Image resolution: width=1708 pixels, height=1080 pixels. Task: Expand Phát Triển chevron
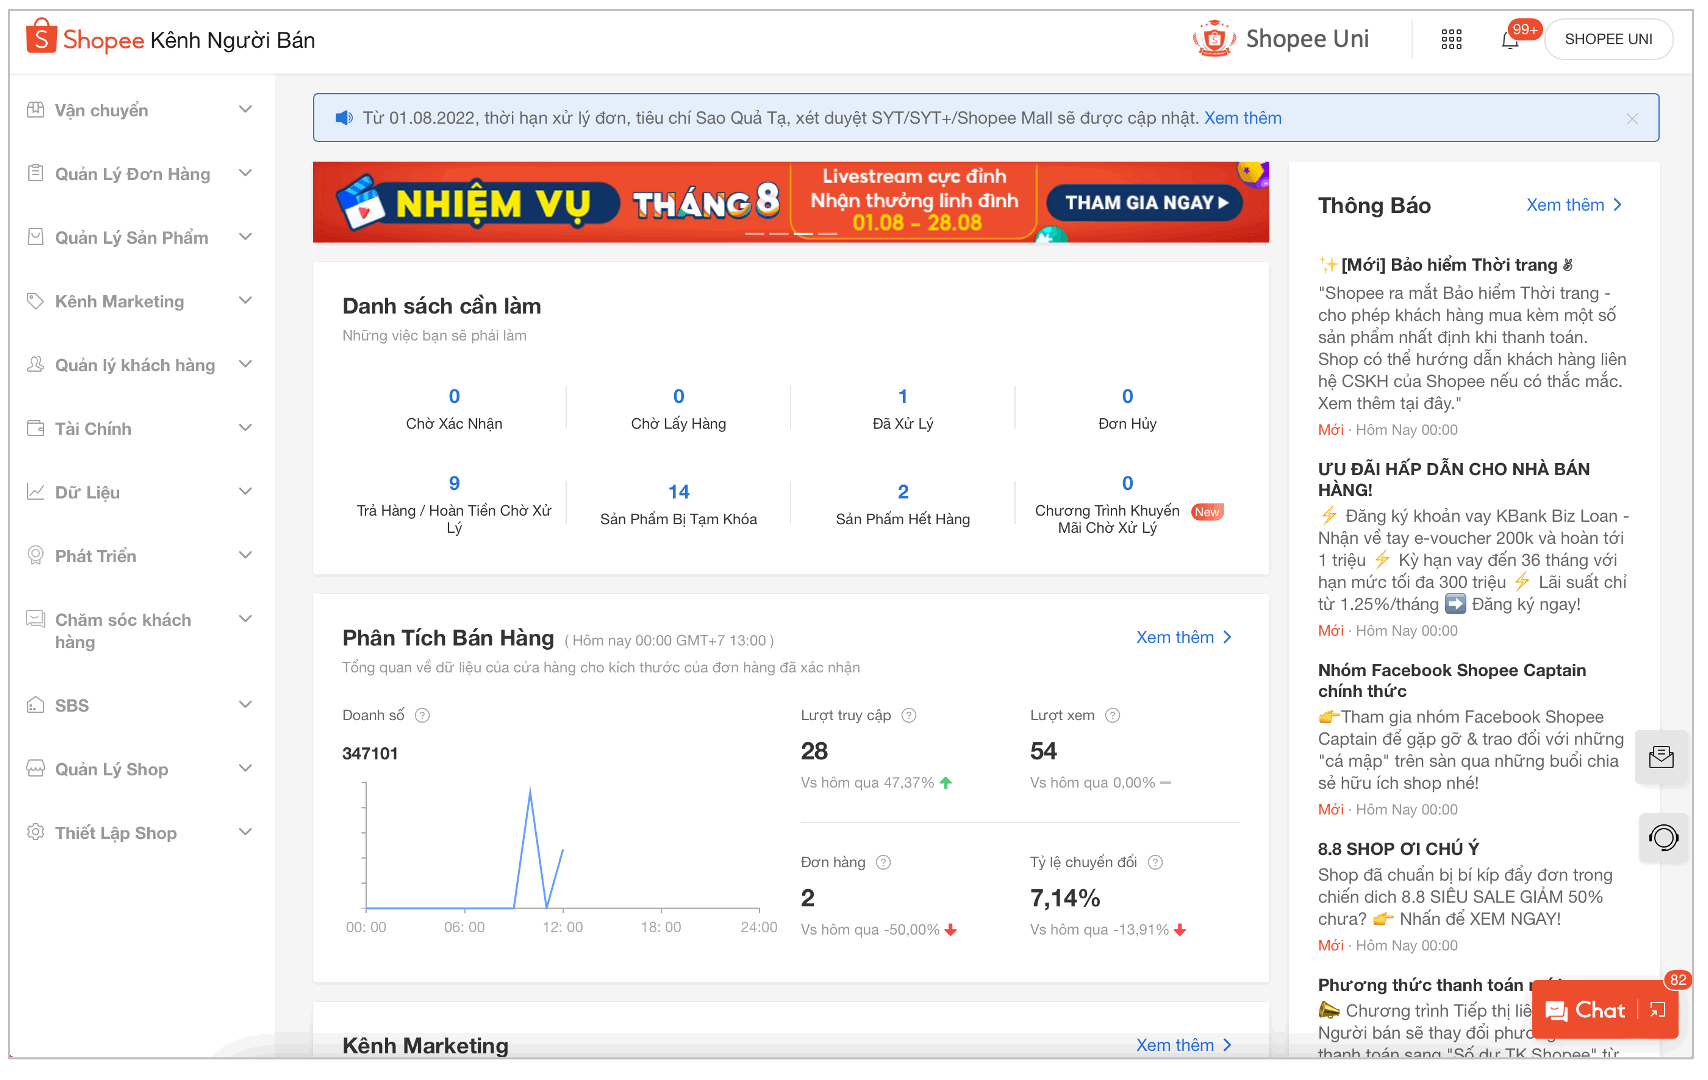click(245, 555)
